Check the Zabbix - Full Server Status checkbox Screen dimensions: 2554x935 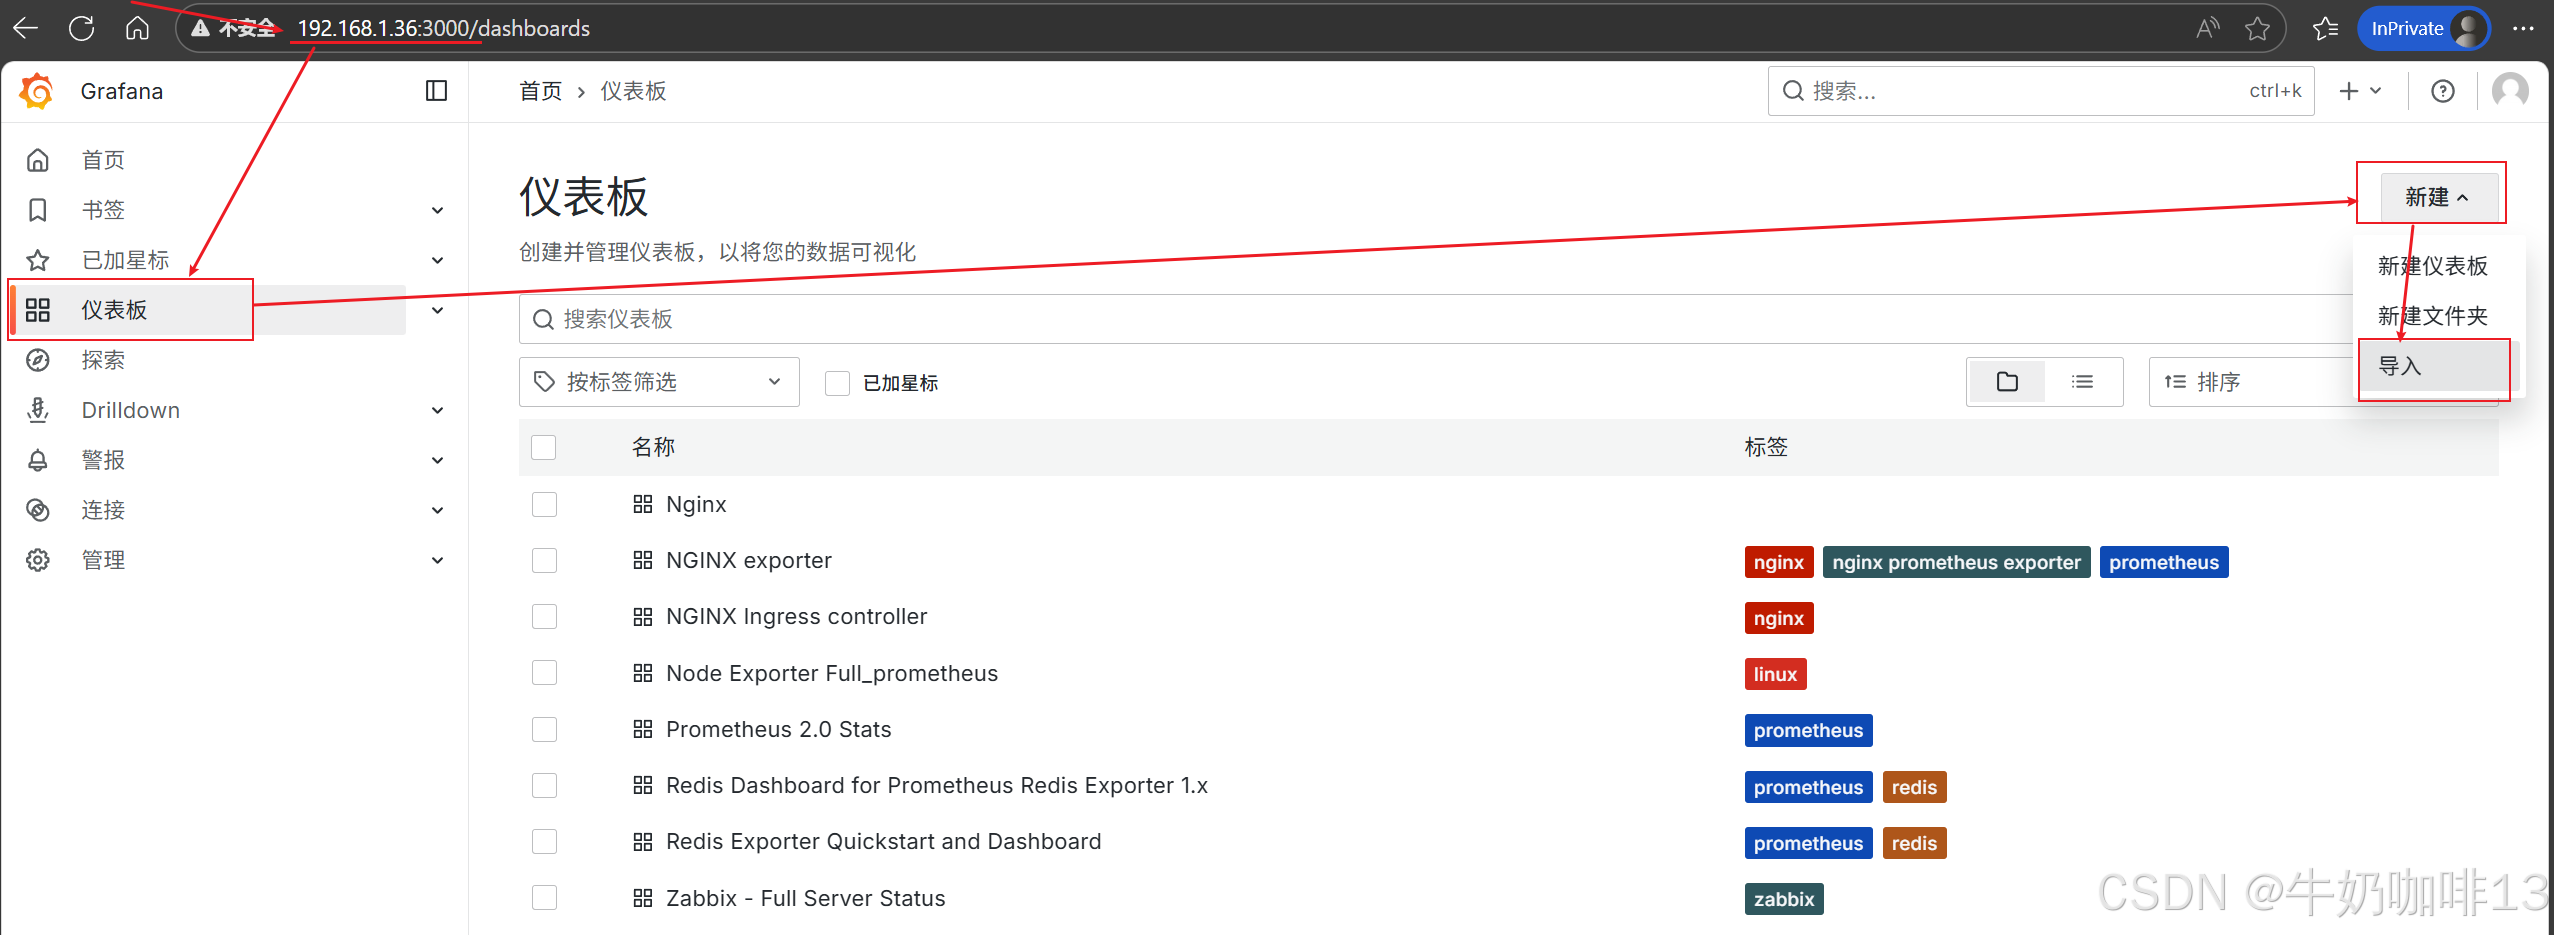[x=544, y=898]
